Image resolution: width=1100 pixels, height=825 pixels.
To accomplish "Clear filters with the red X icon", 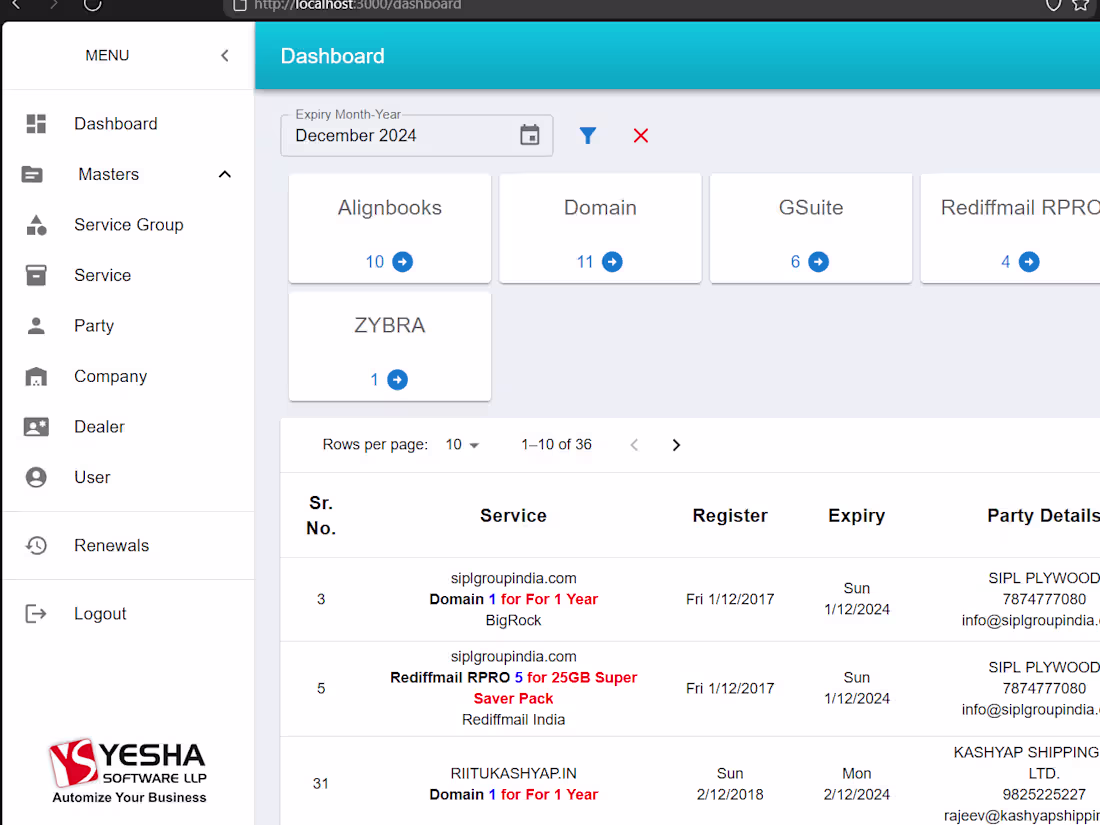I will pyautogui.click(x=640, y=135).
